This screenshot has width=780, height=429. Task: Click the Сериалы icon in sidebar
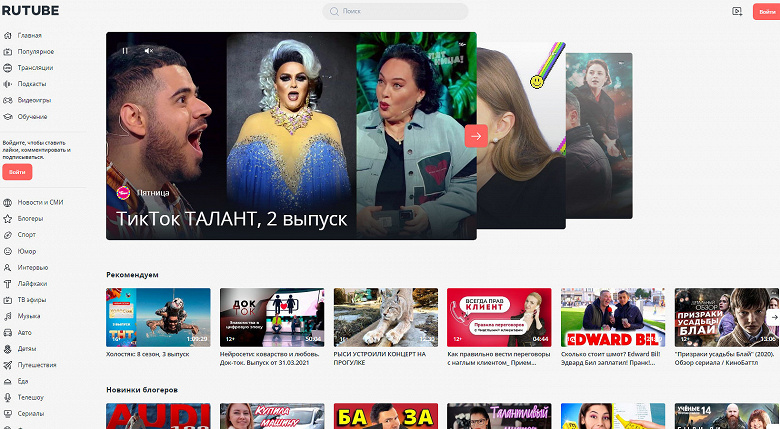(x=7, y=414)
